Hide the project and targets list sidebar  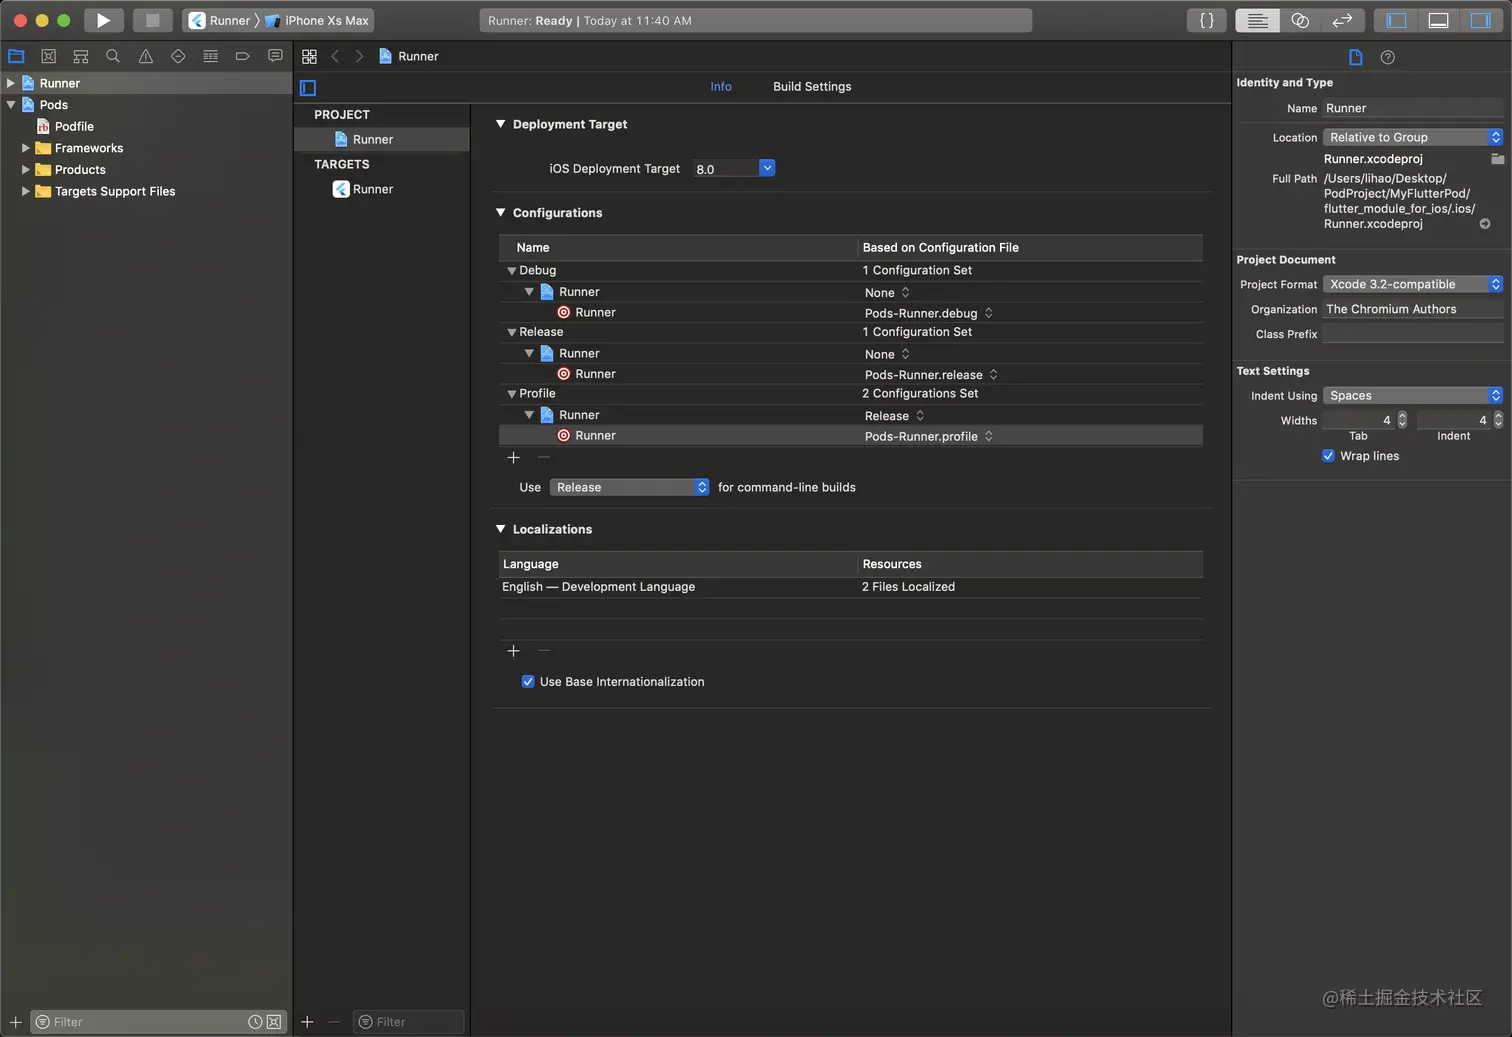[308, 88]
